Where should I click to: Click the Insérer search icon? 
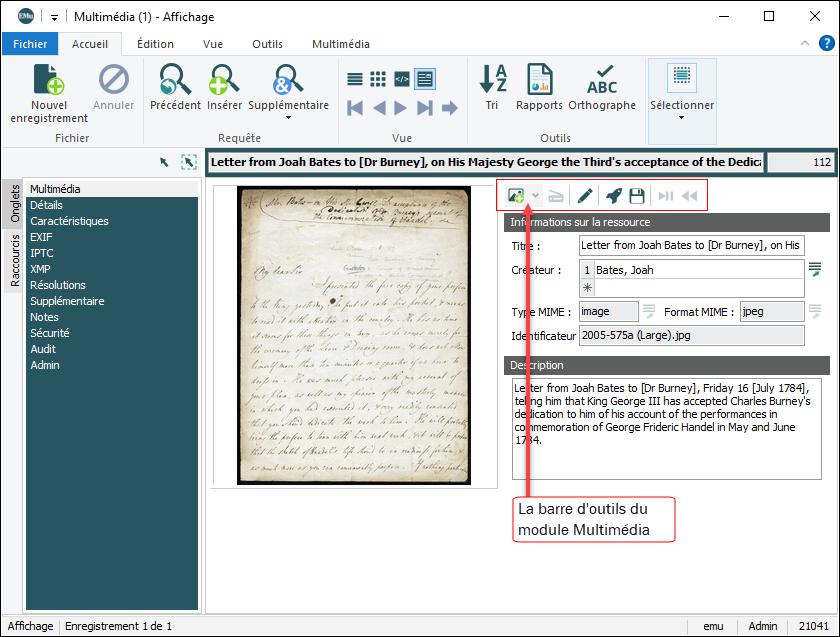click(224, 79)
